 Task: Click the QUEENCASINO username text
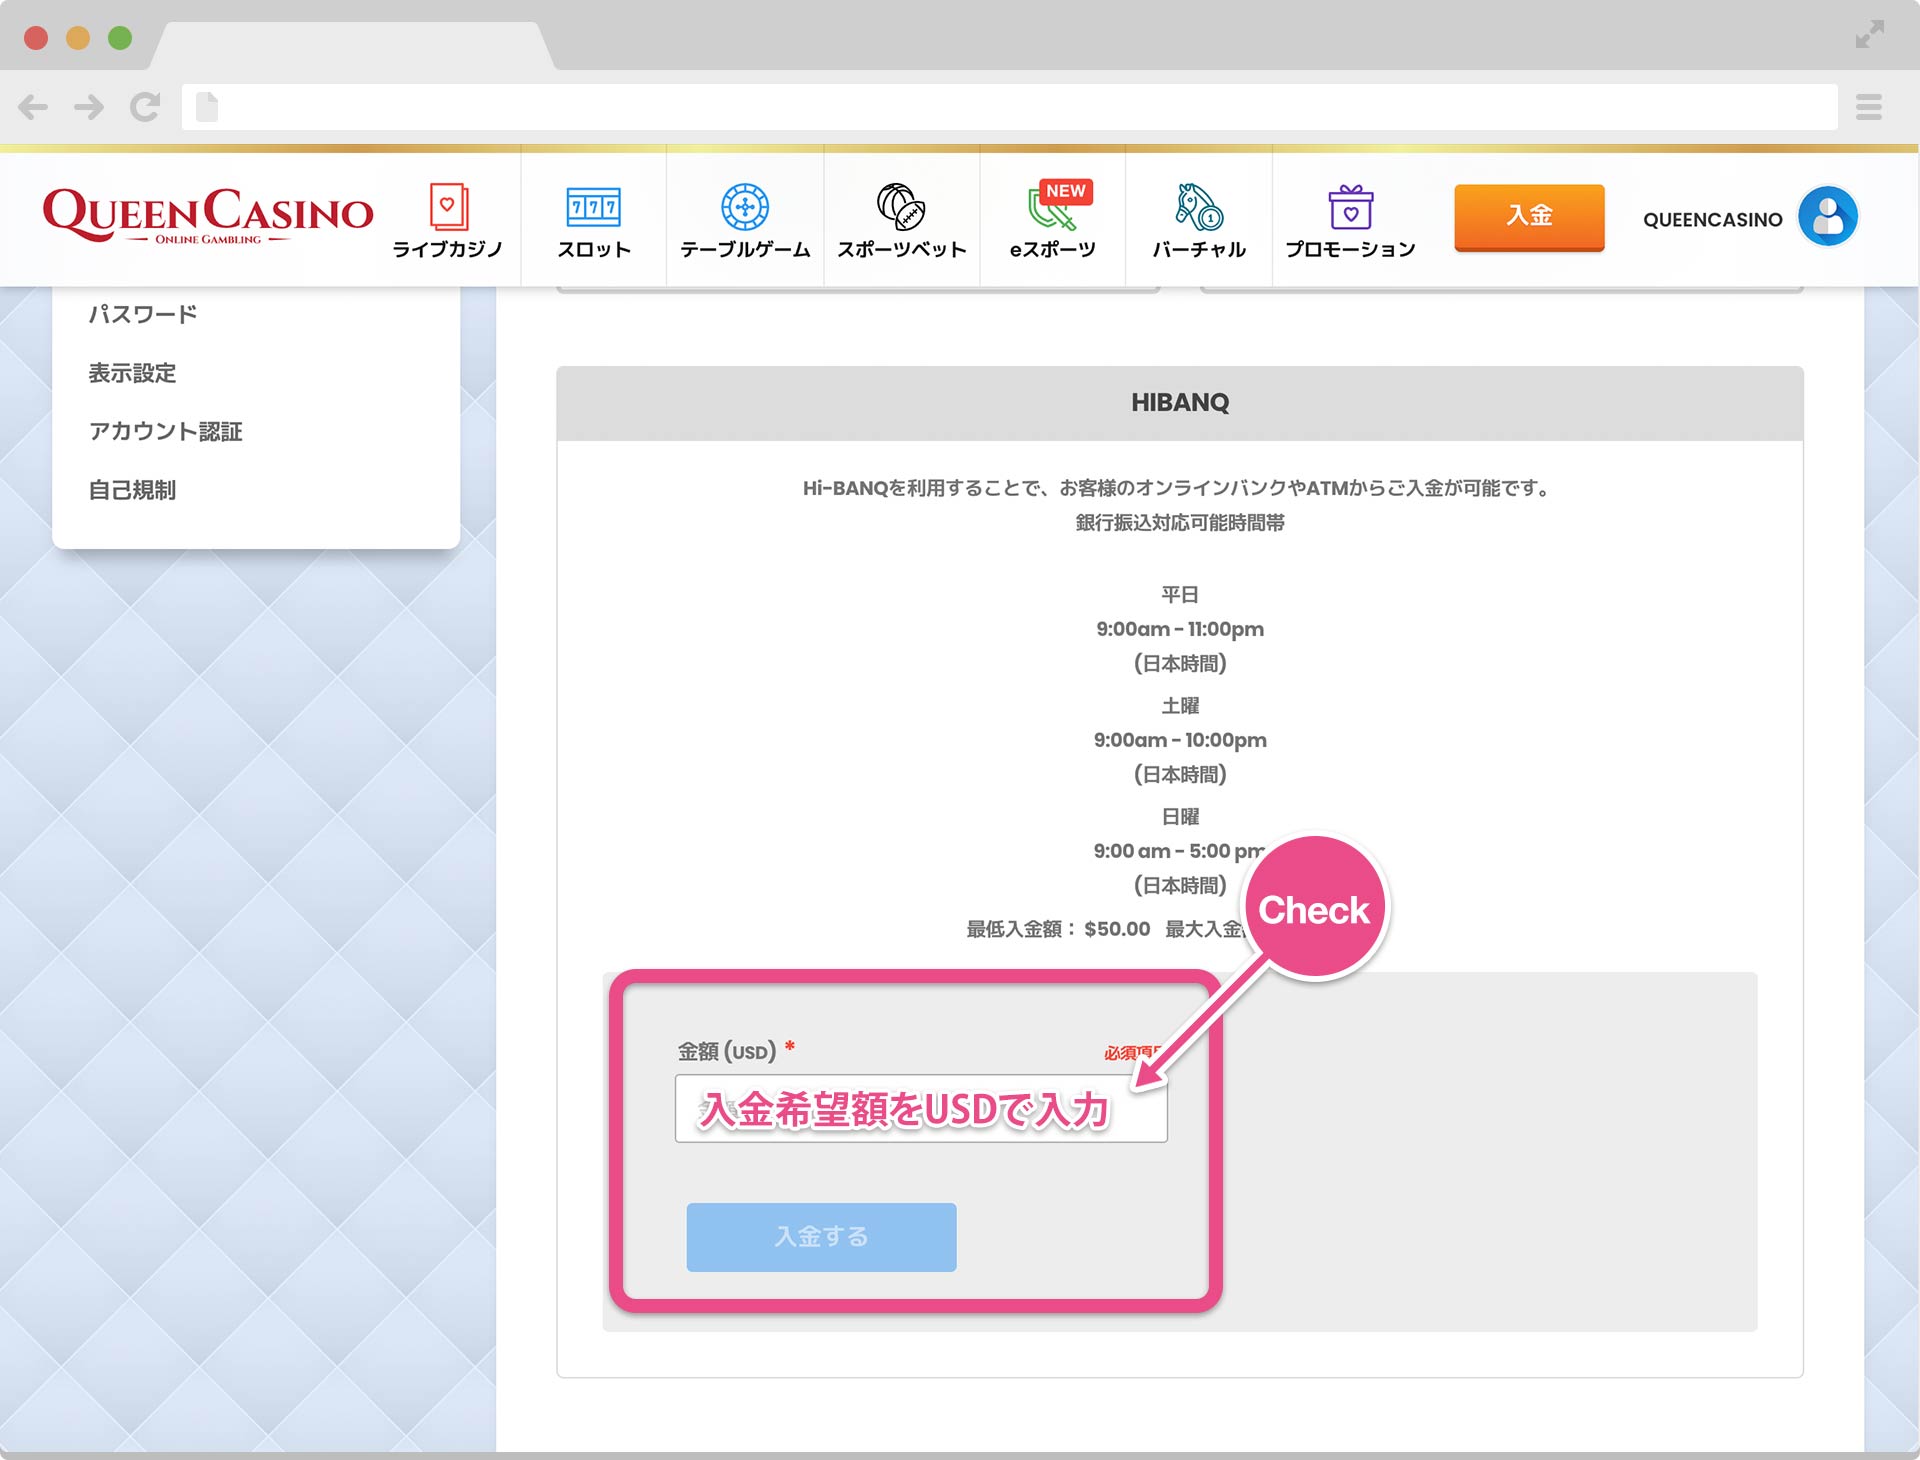pos(1712,219)
